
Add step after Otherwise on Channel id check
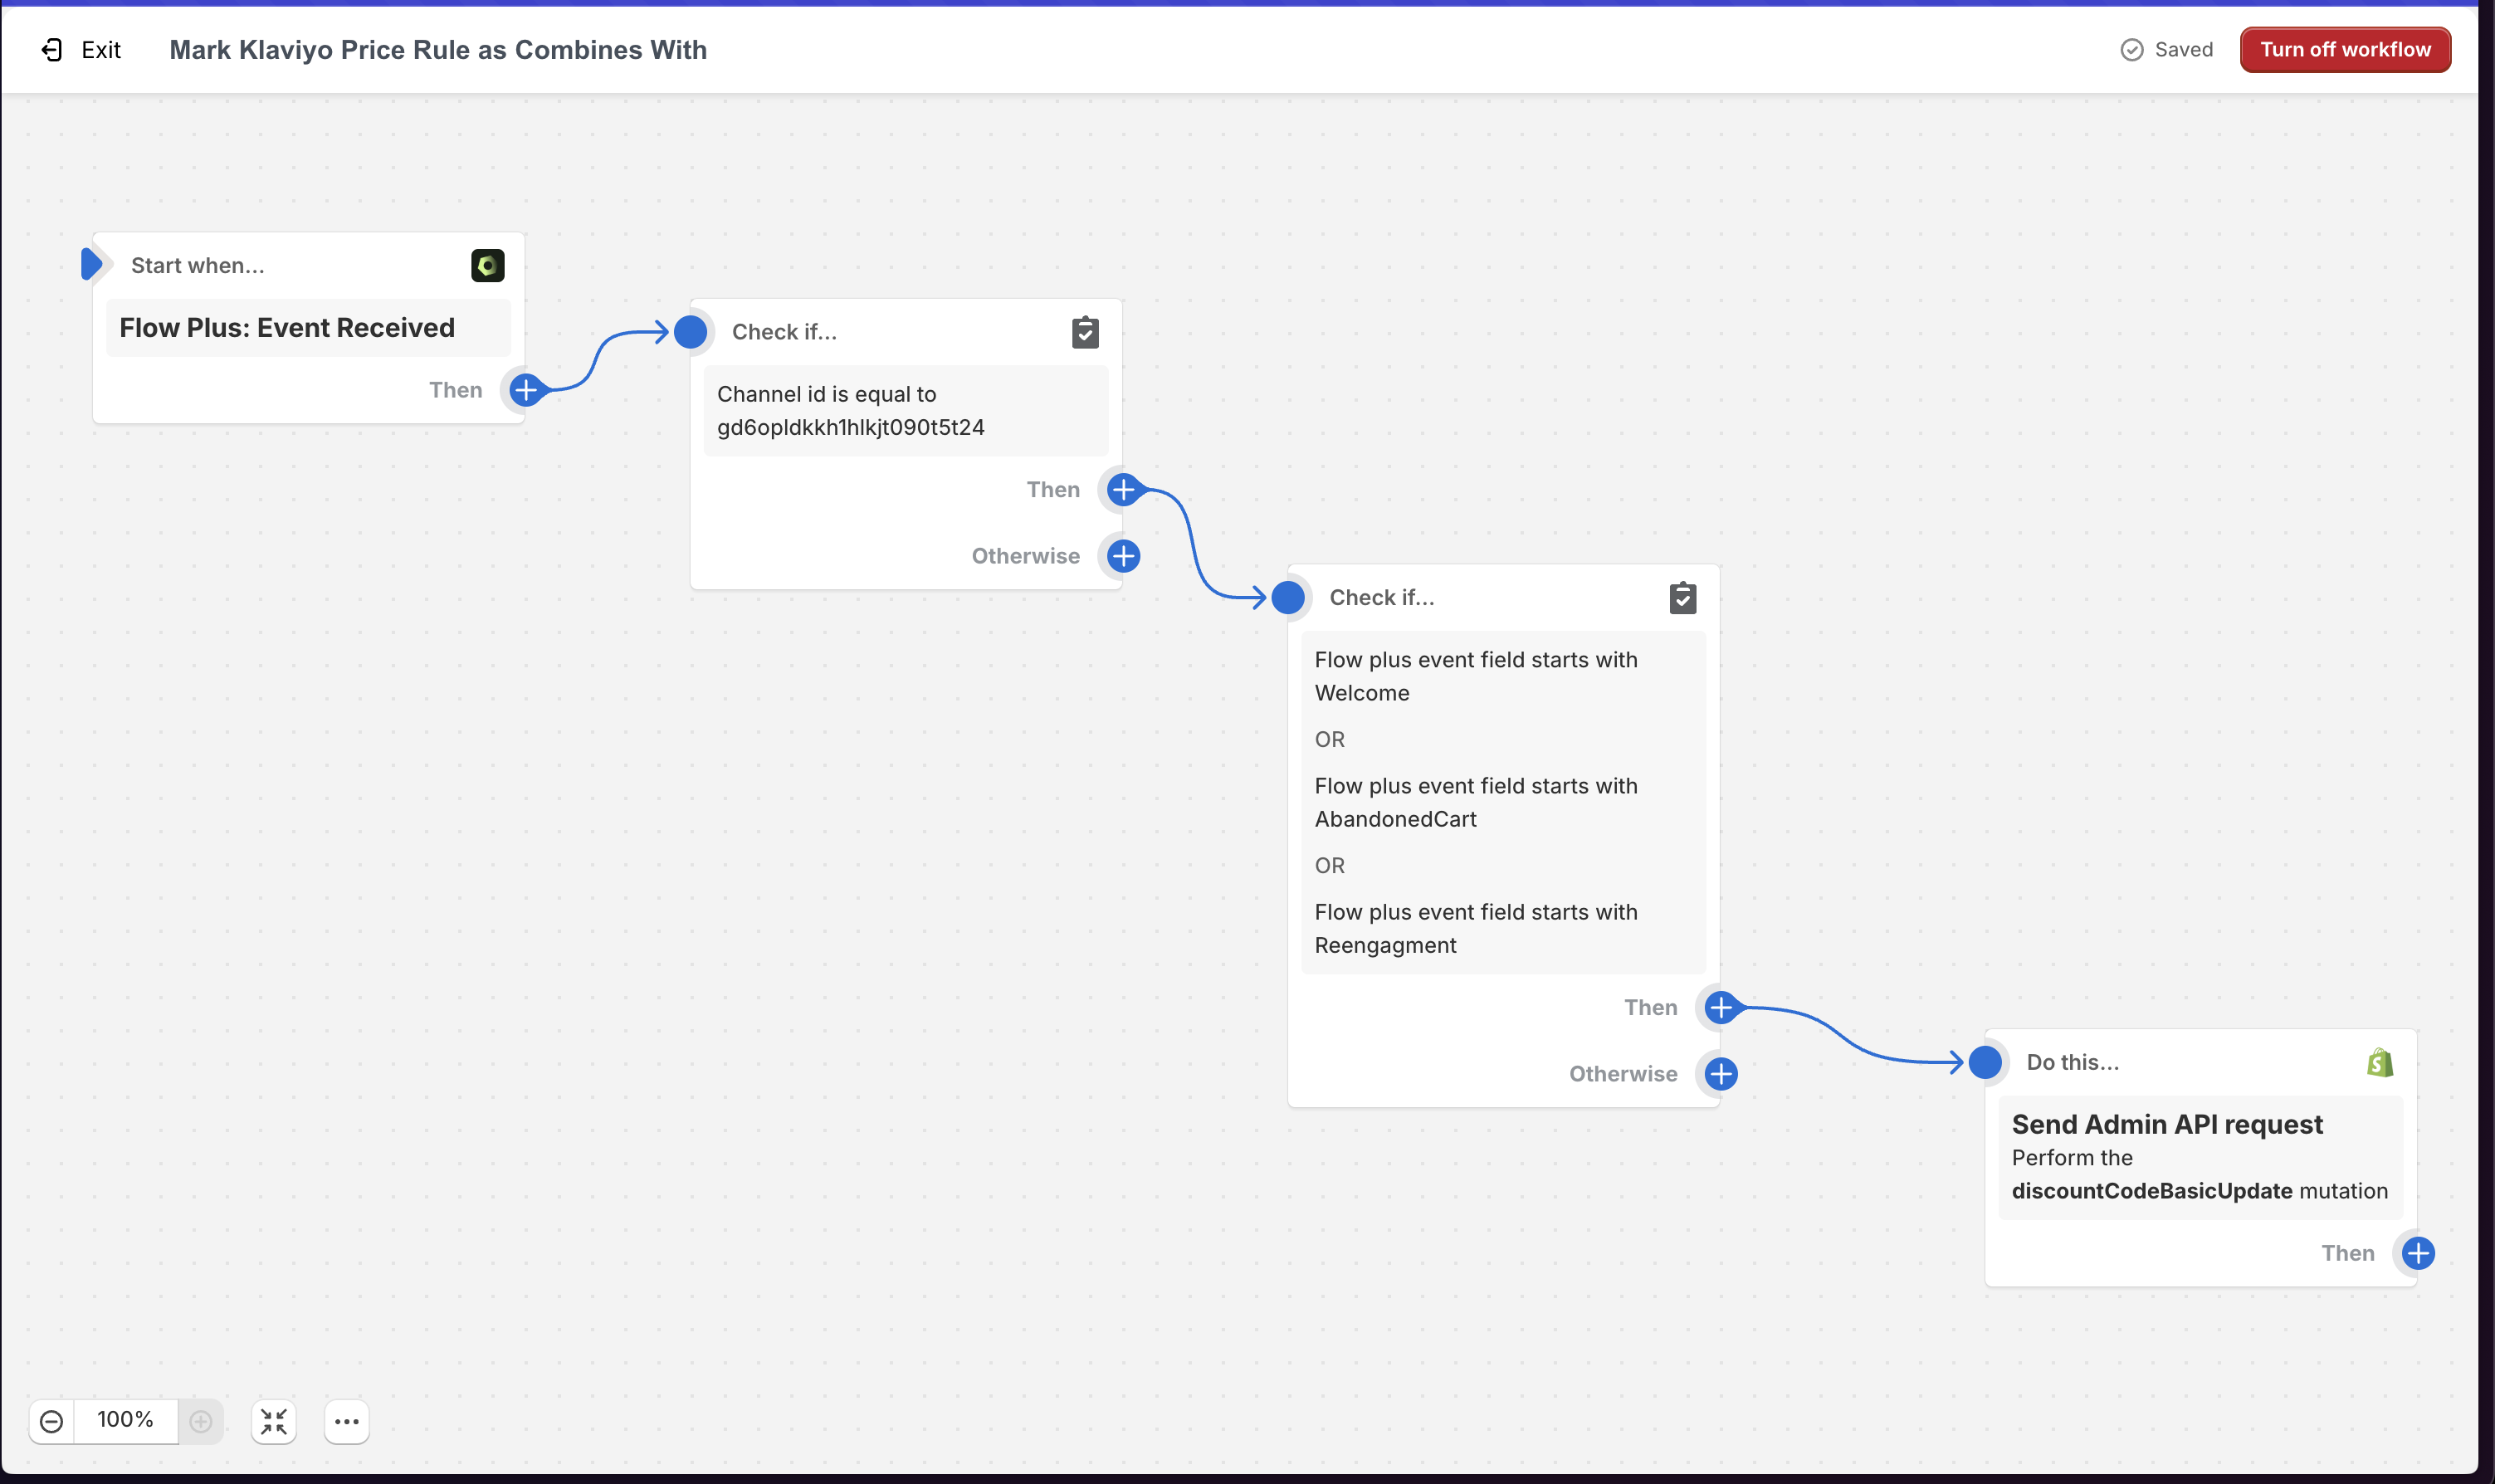[x=1123, y=556]
